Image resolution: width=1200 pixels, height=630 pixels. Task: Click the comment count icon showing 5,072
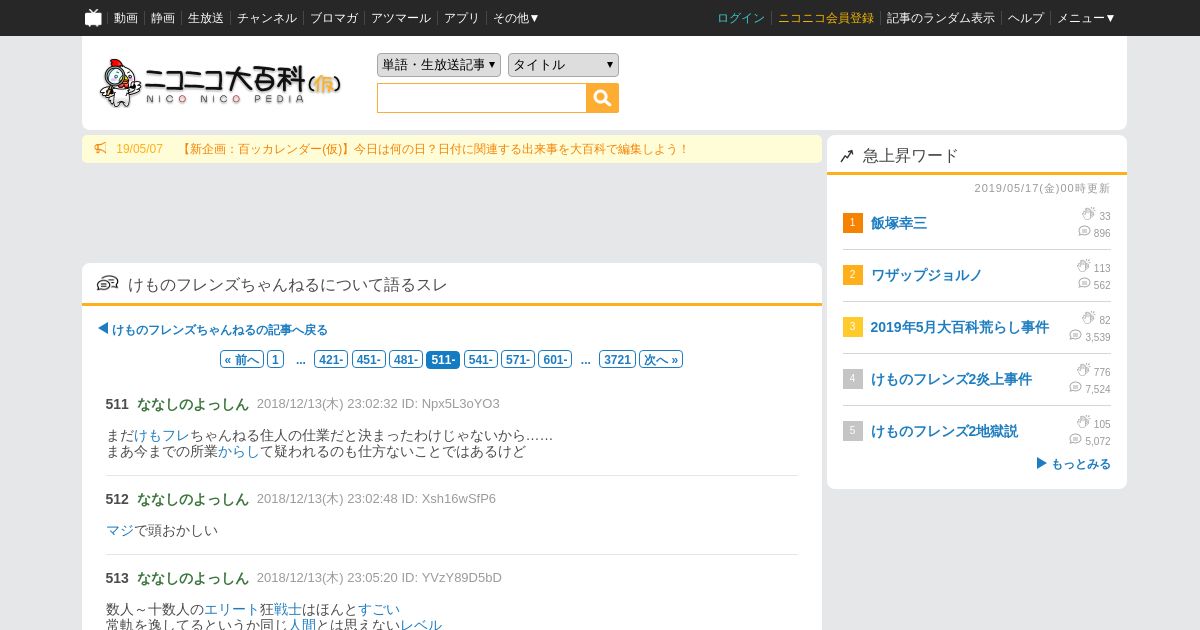1075,439
